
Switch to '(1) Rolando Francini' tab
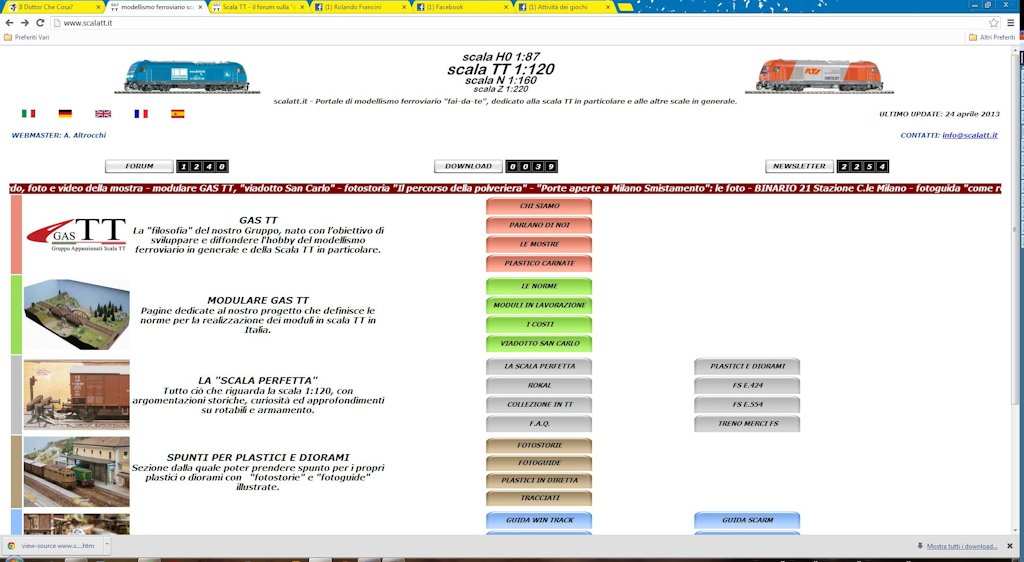click(x=359, y=7)
